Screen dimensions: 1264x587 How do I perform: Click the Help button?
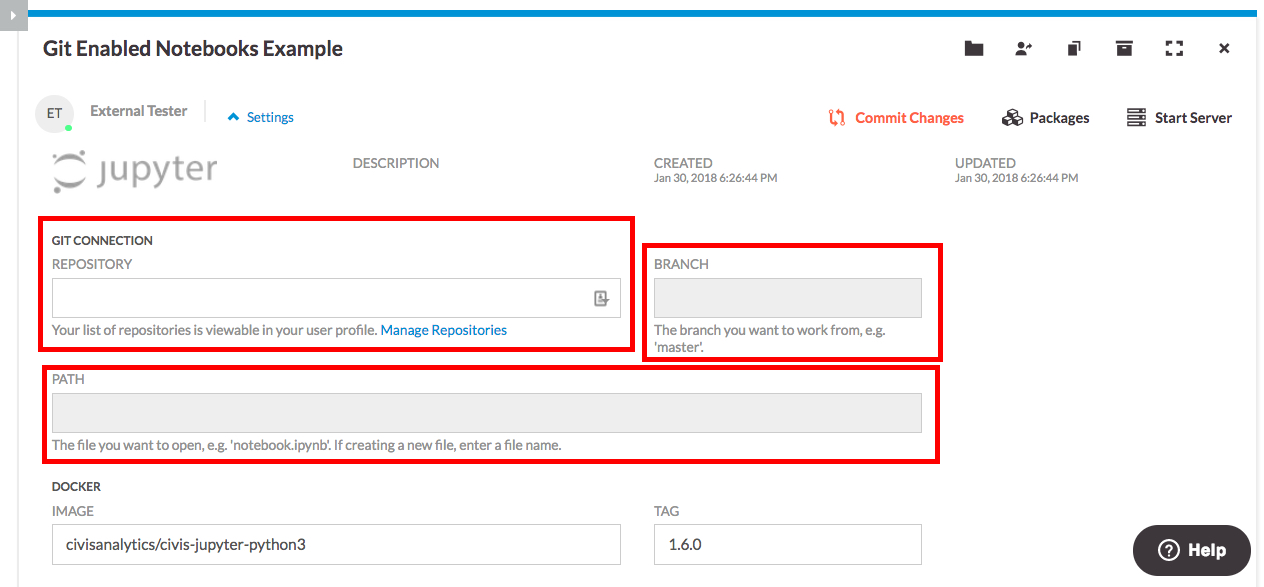(x=1191, y=550)
